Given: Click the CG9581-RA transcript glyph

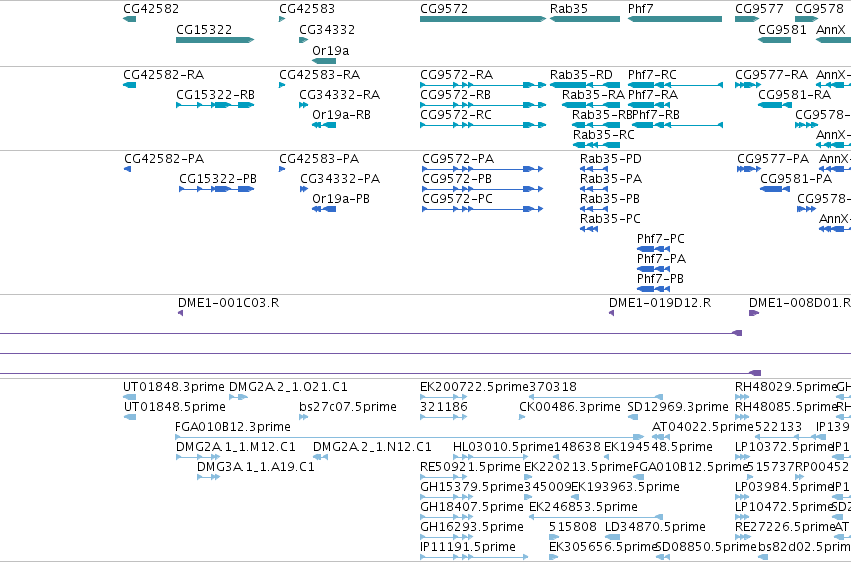Looking at the screenshot, I should 774,105.
